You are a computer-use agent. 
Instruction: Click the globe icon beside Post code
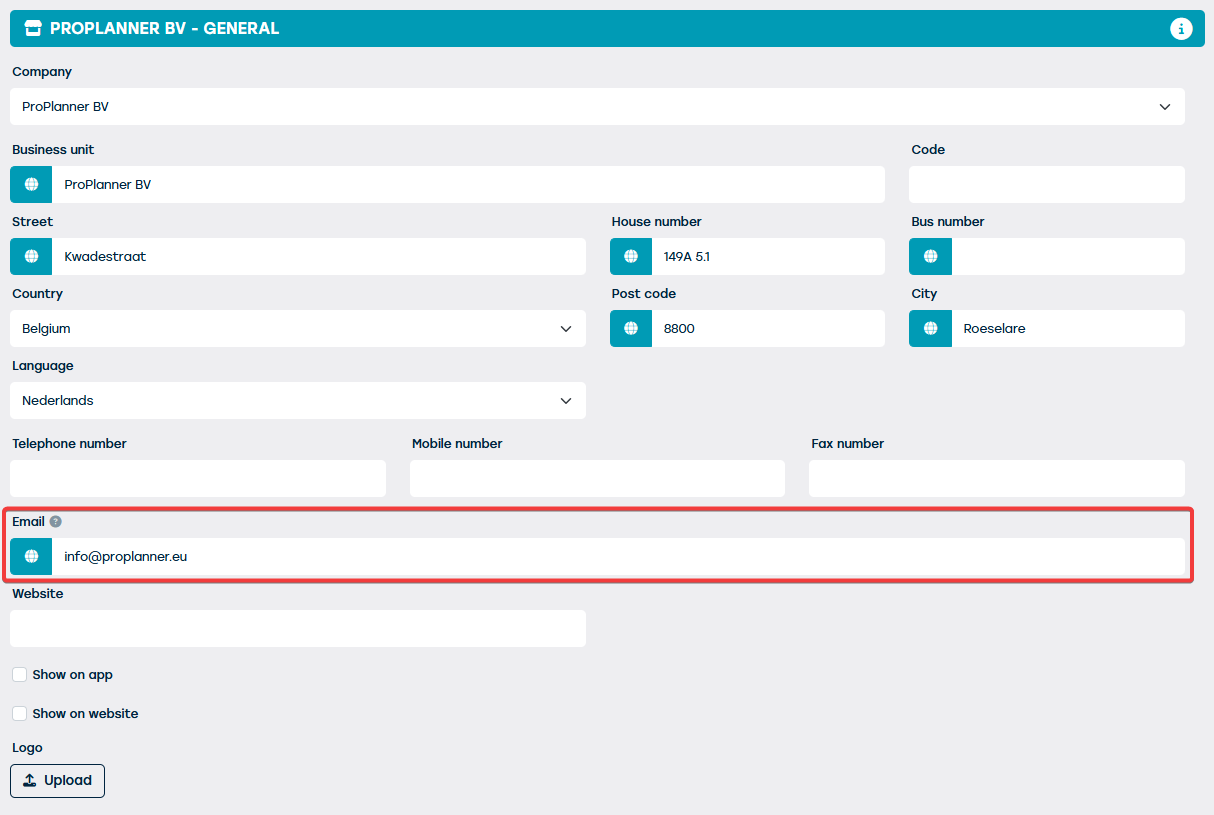pos(631,329)
